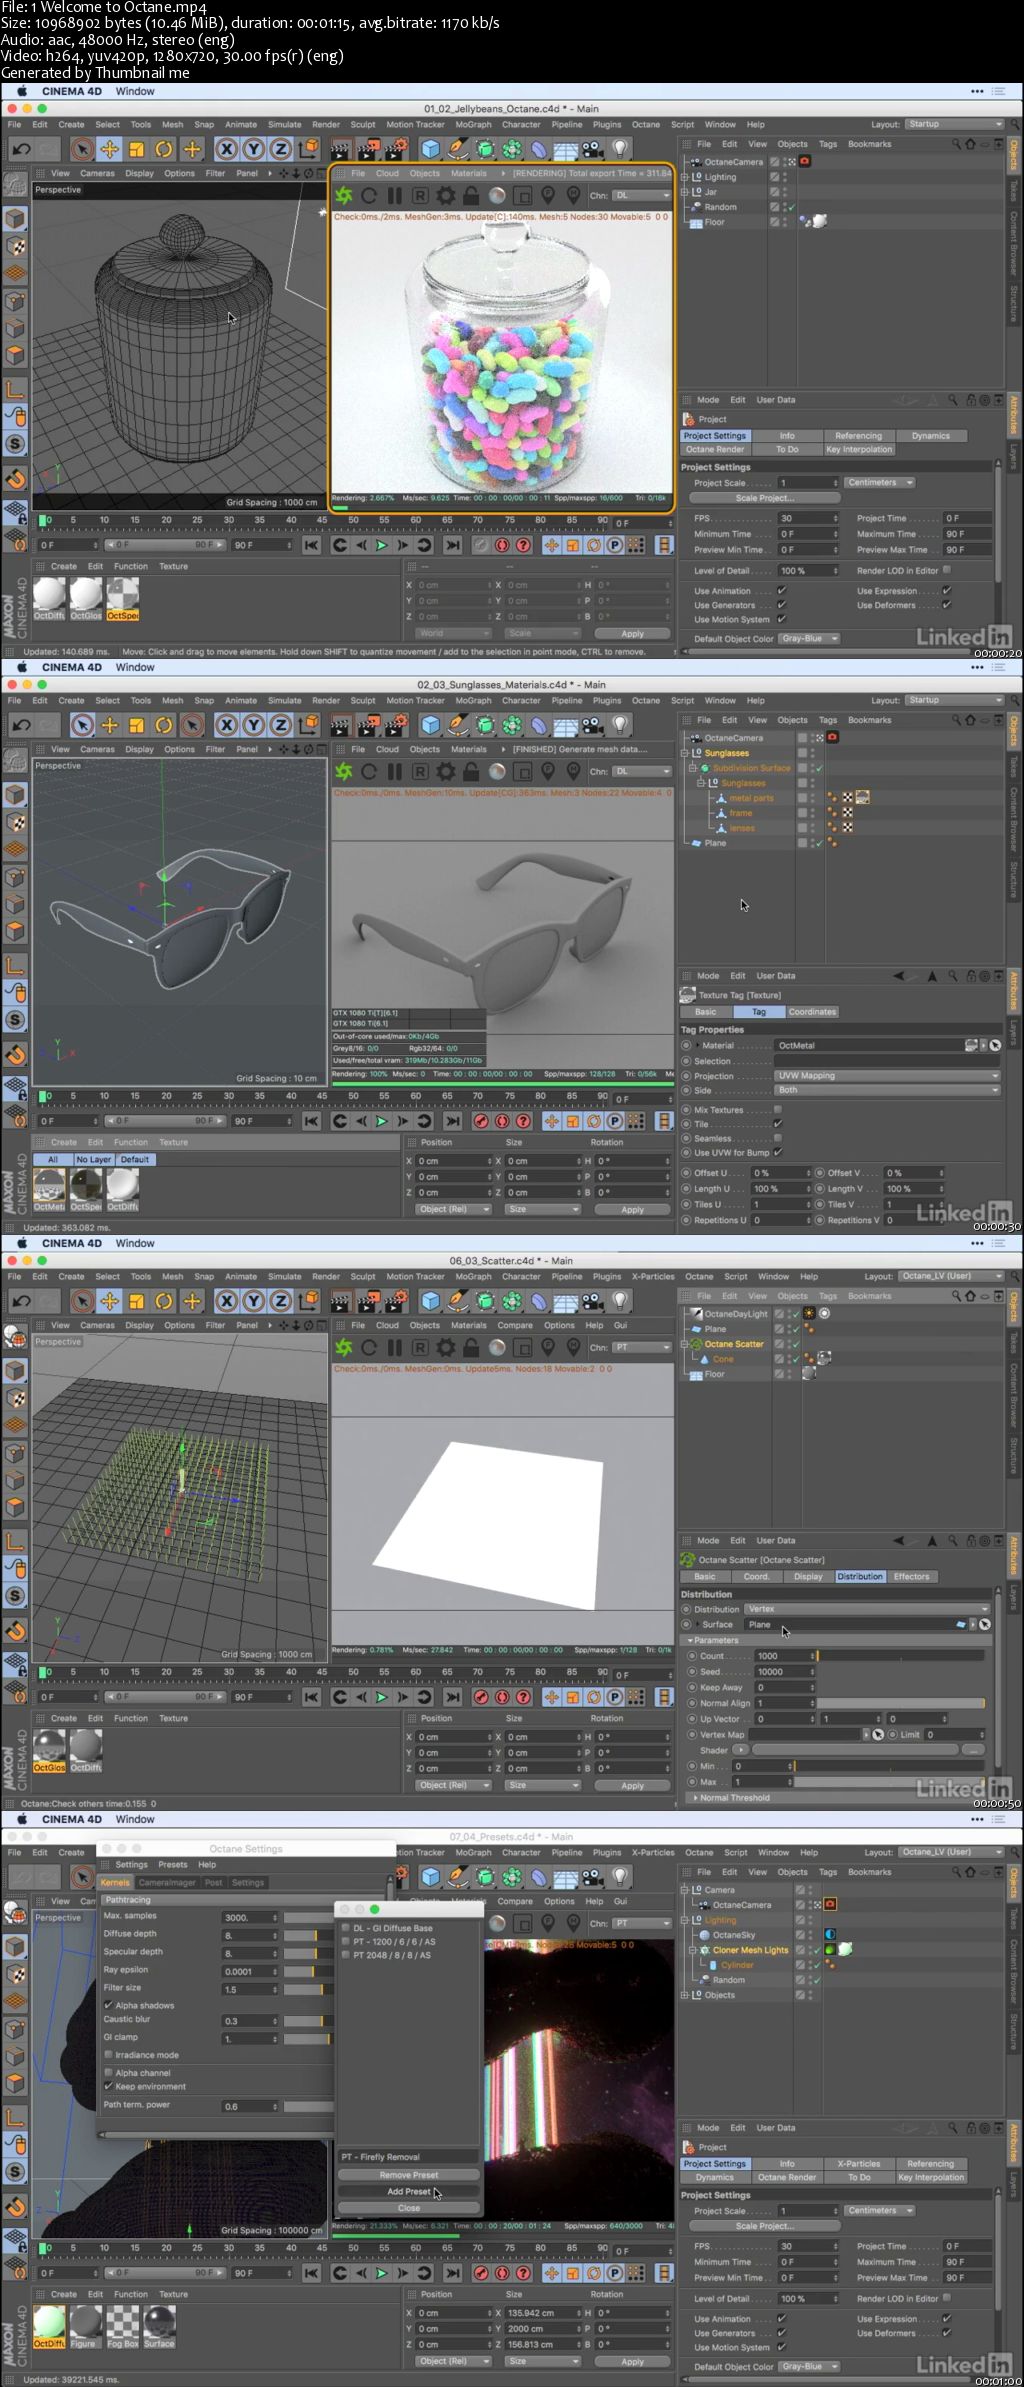This screenshot has height=2387, width=1024.
Task: Open edit render settings icon in Scatter window
Action: tap(397, 1301)
